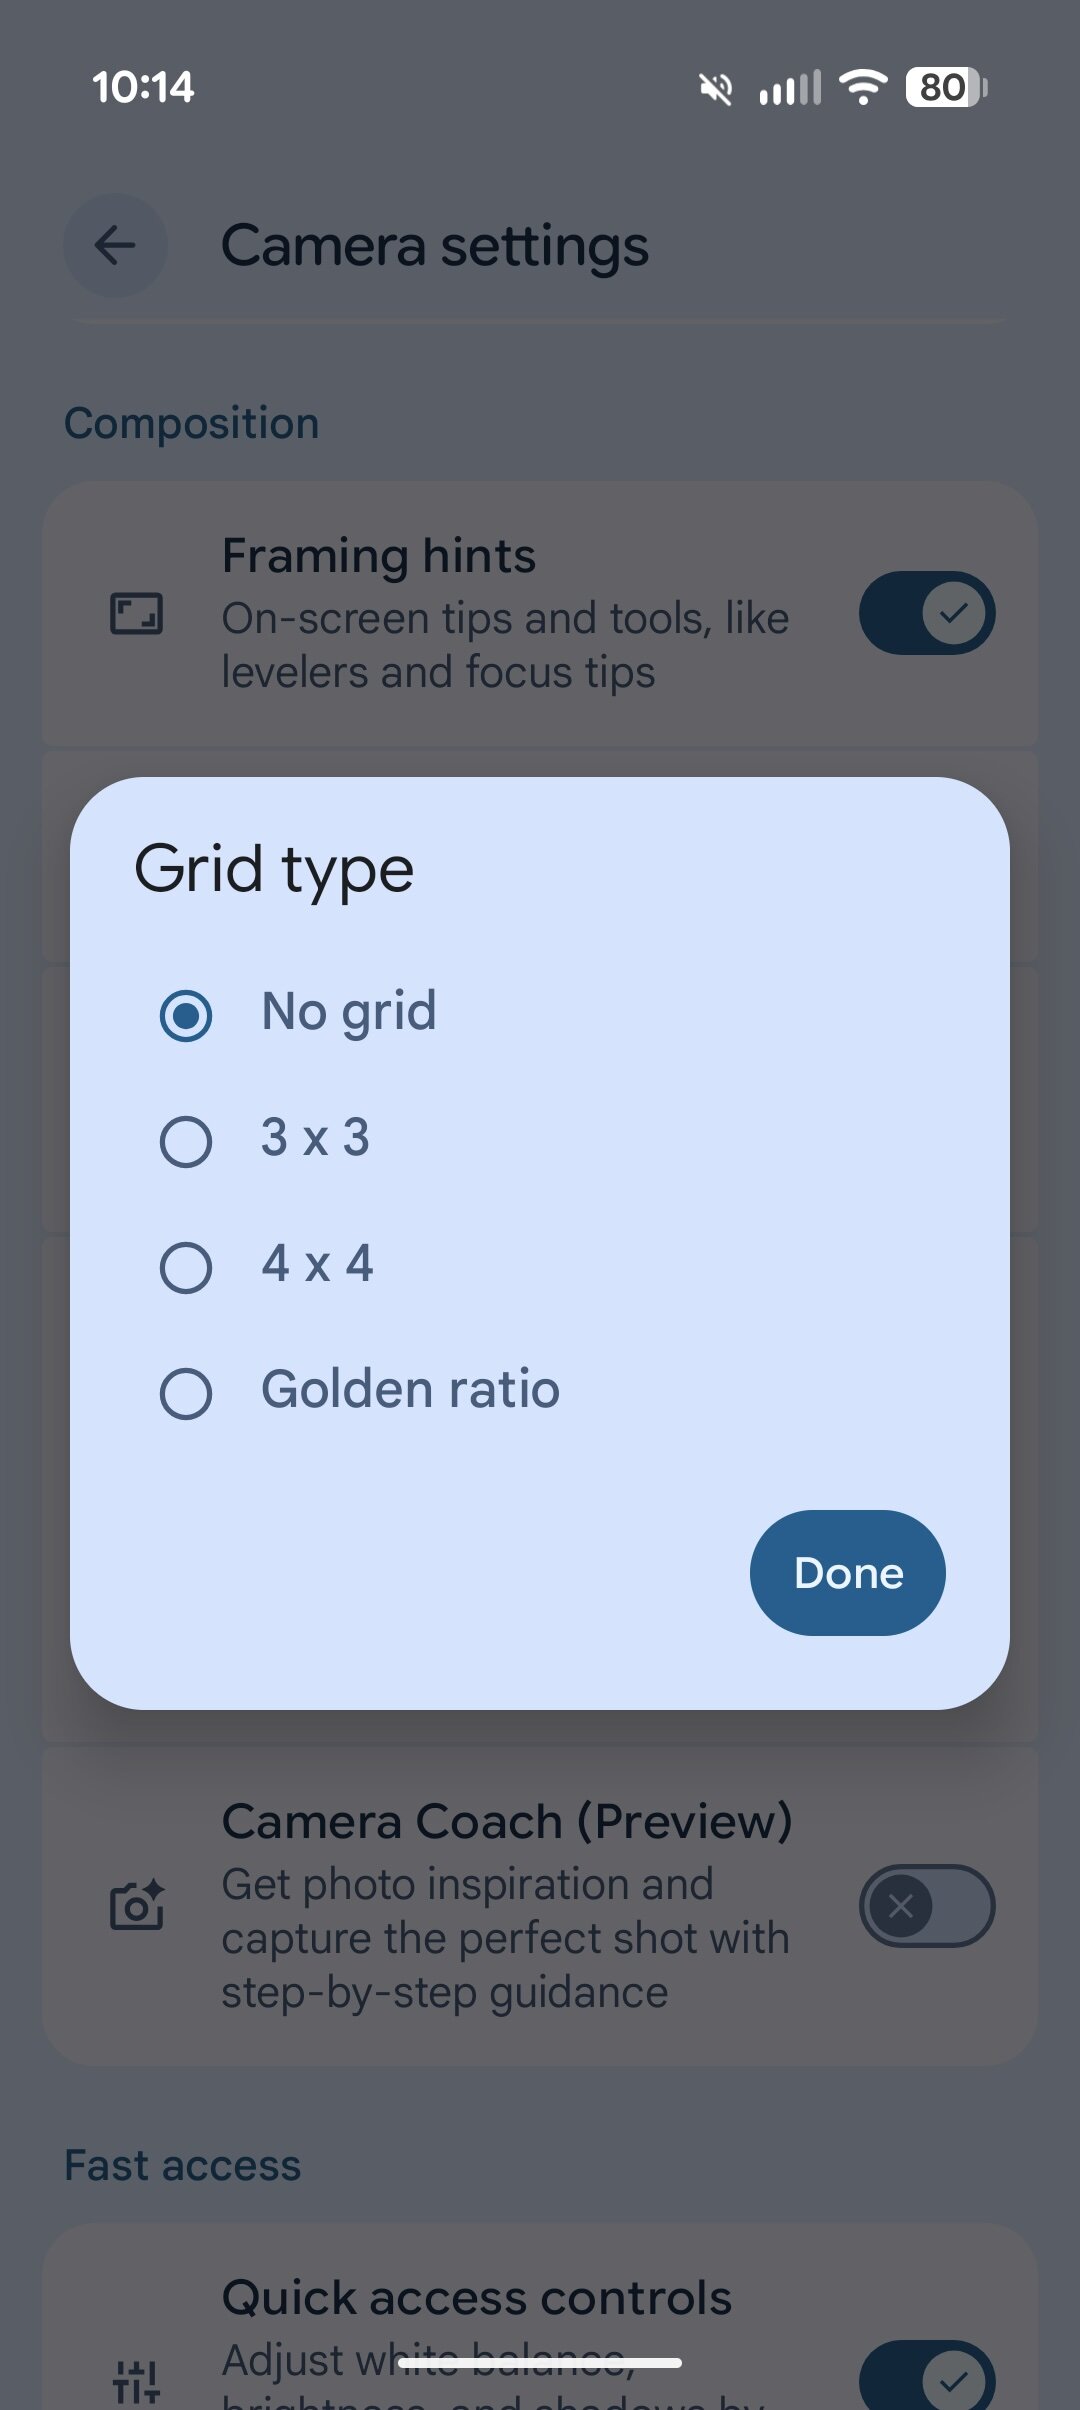Image resolution: width=1080 pixels, height=2410 pixels.
Task: Select the 3 x 3 grid option
Action: click(x=186, y=1141)
